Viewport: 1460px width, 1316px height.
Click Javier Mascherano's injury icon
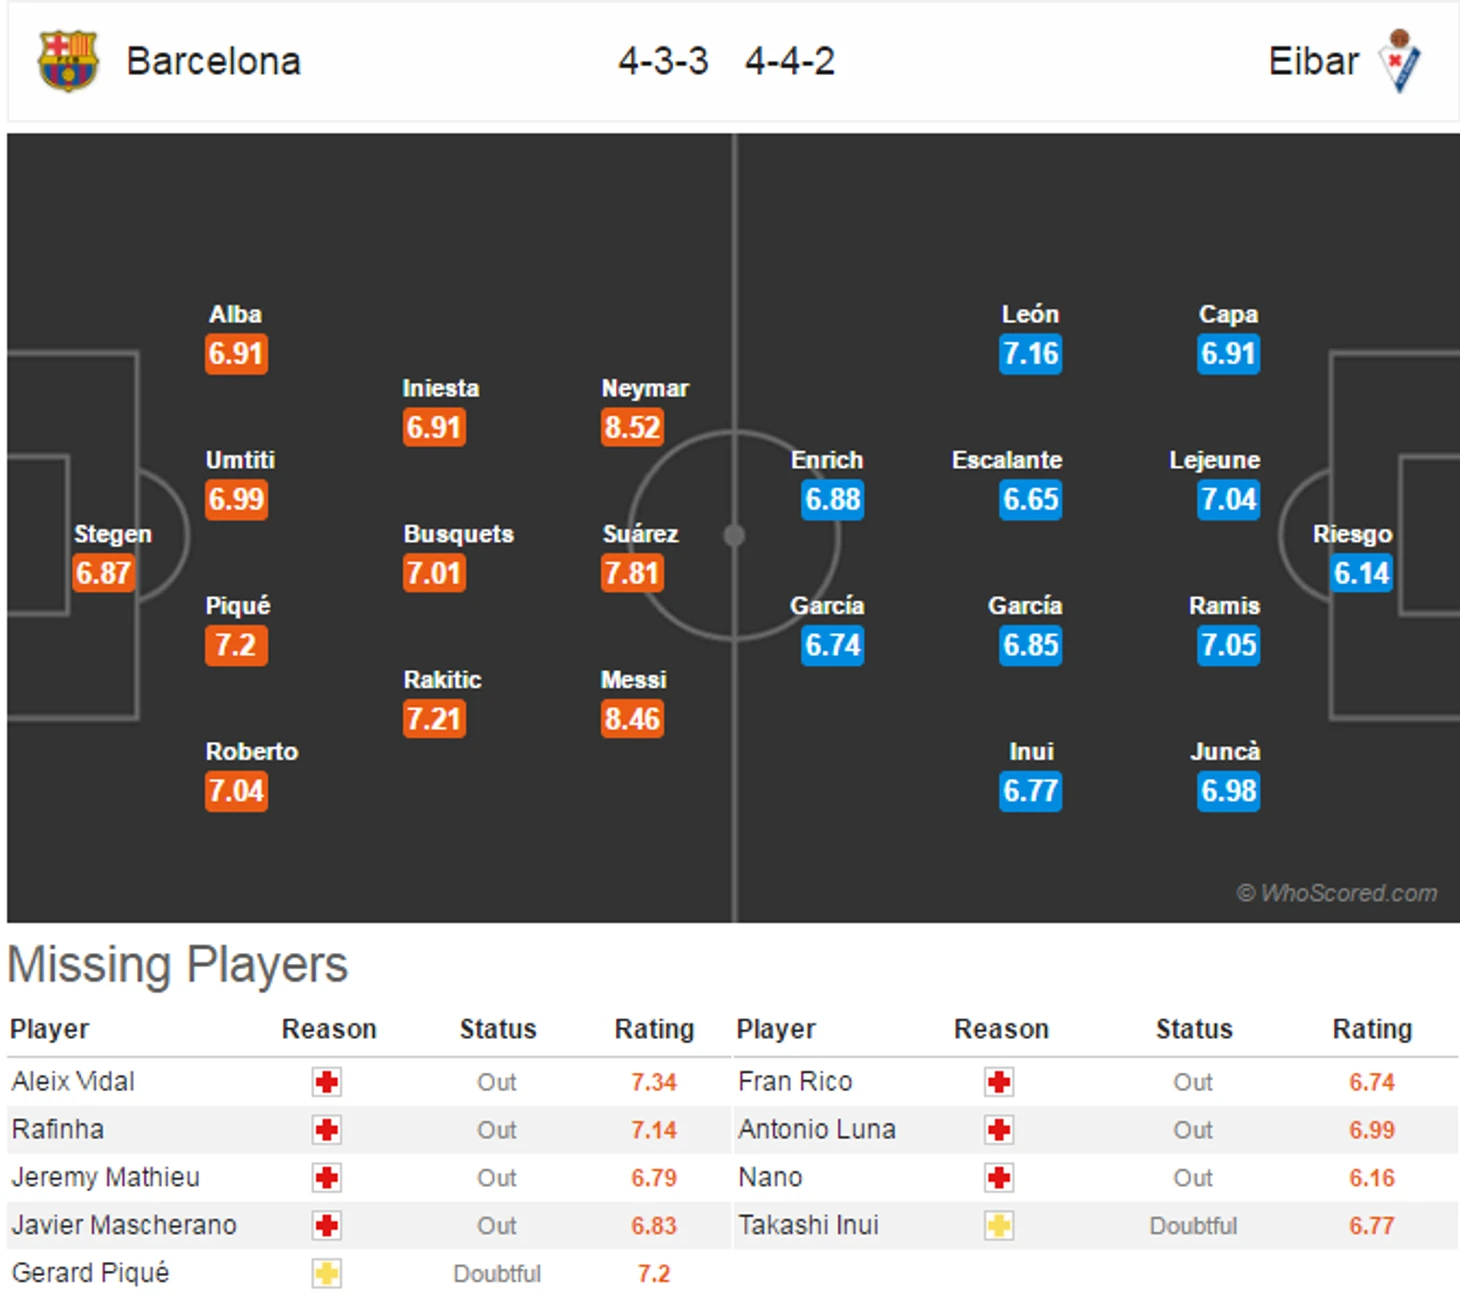click(x=326, y=1226)
